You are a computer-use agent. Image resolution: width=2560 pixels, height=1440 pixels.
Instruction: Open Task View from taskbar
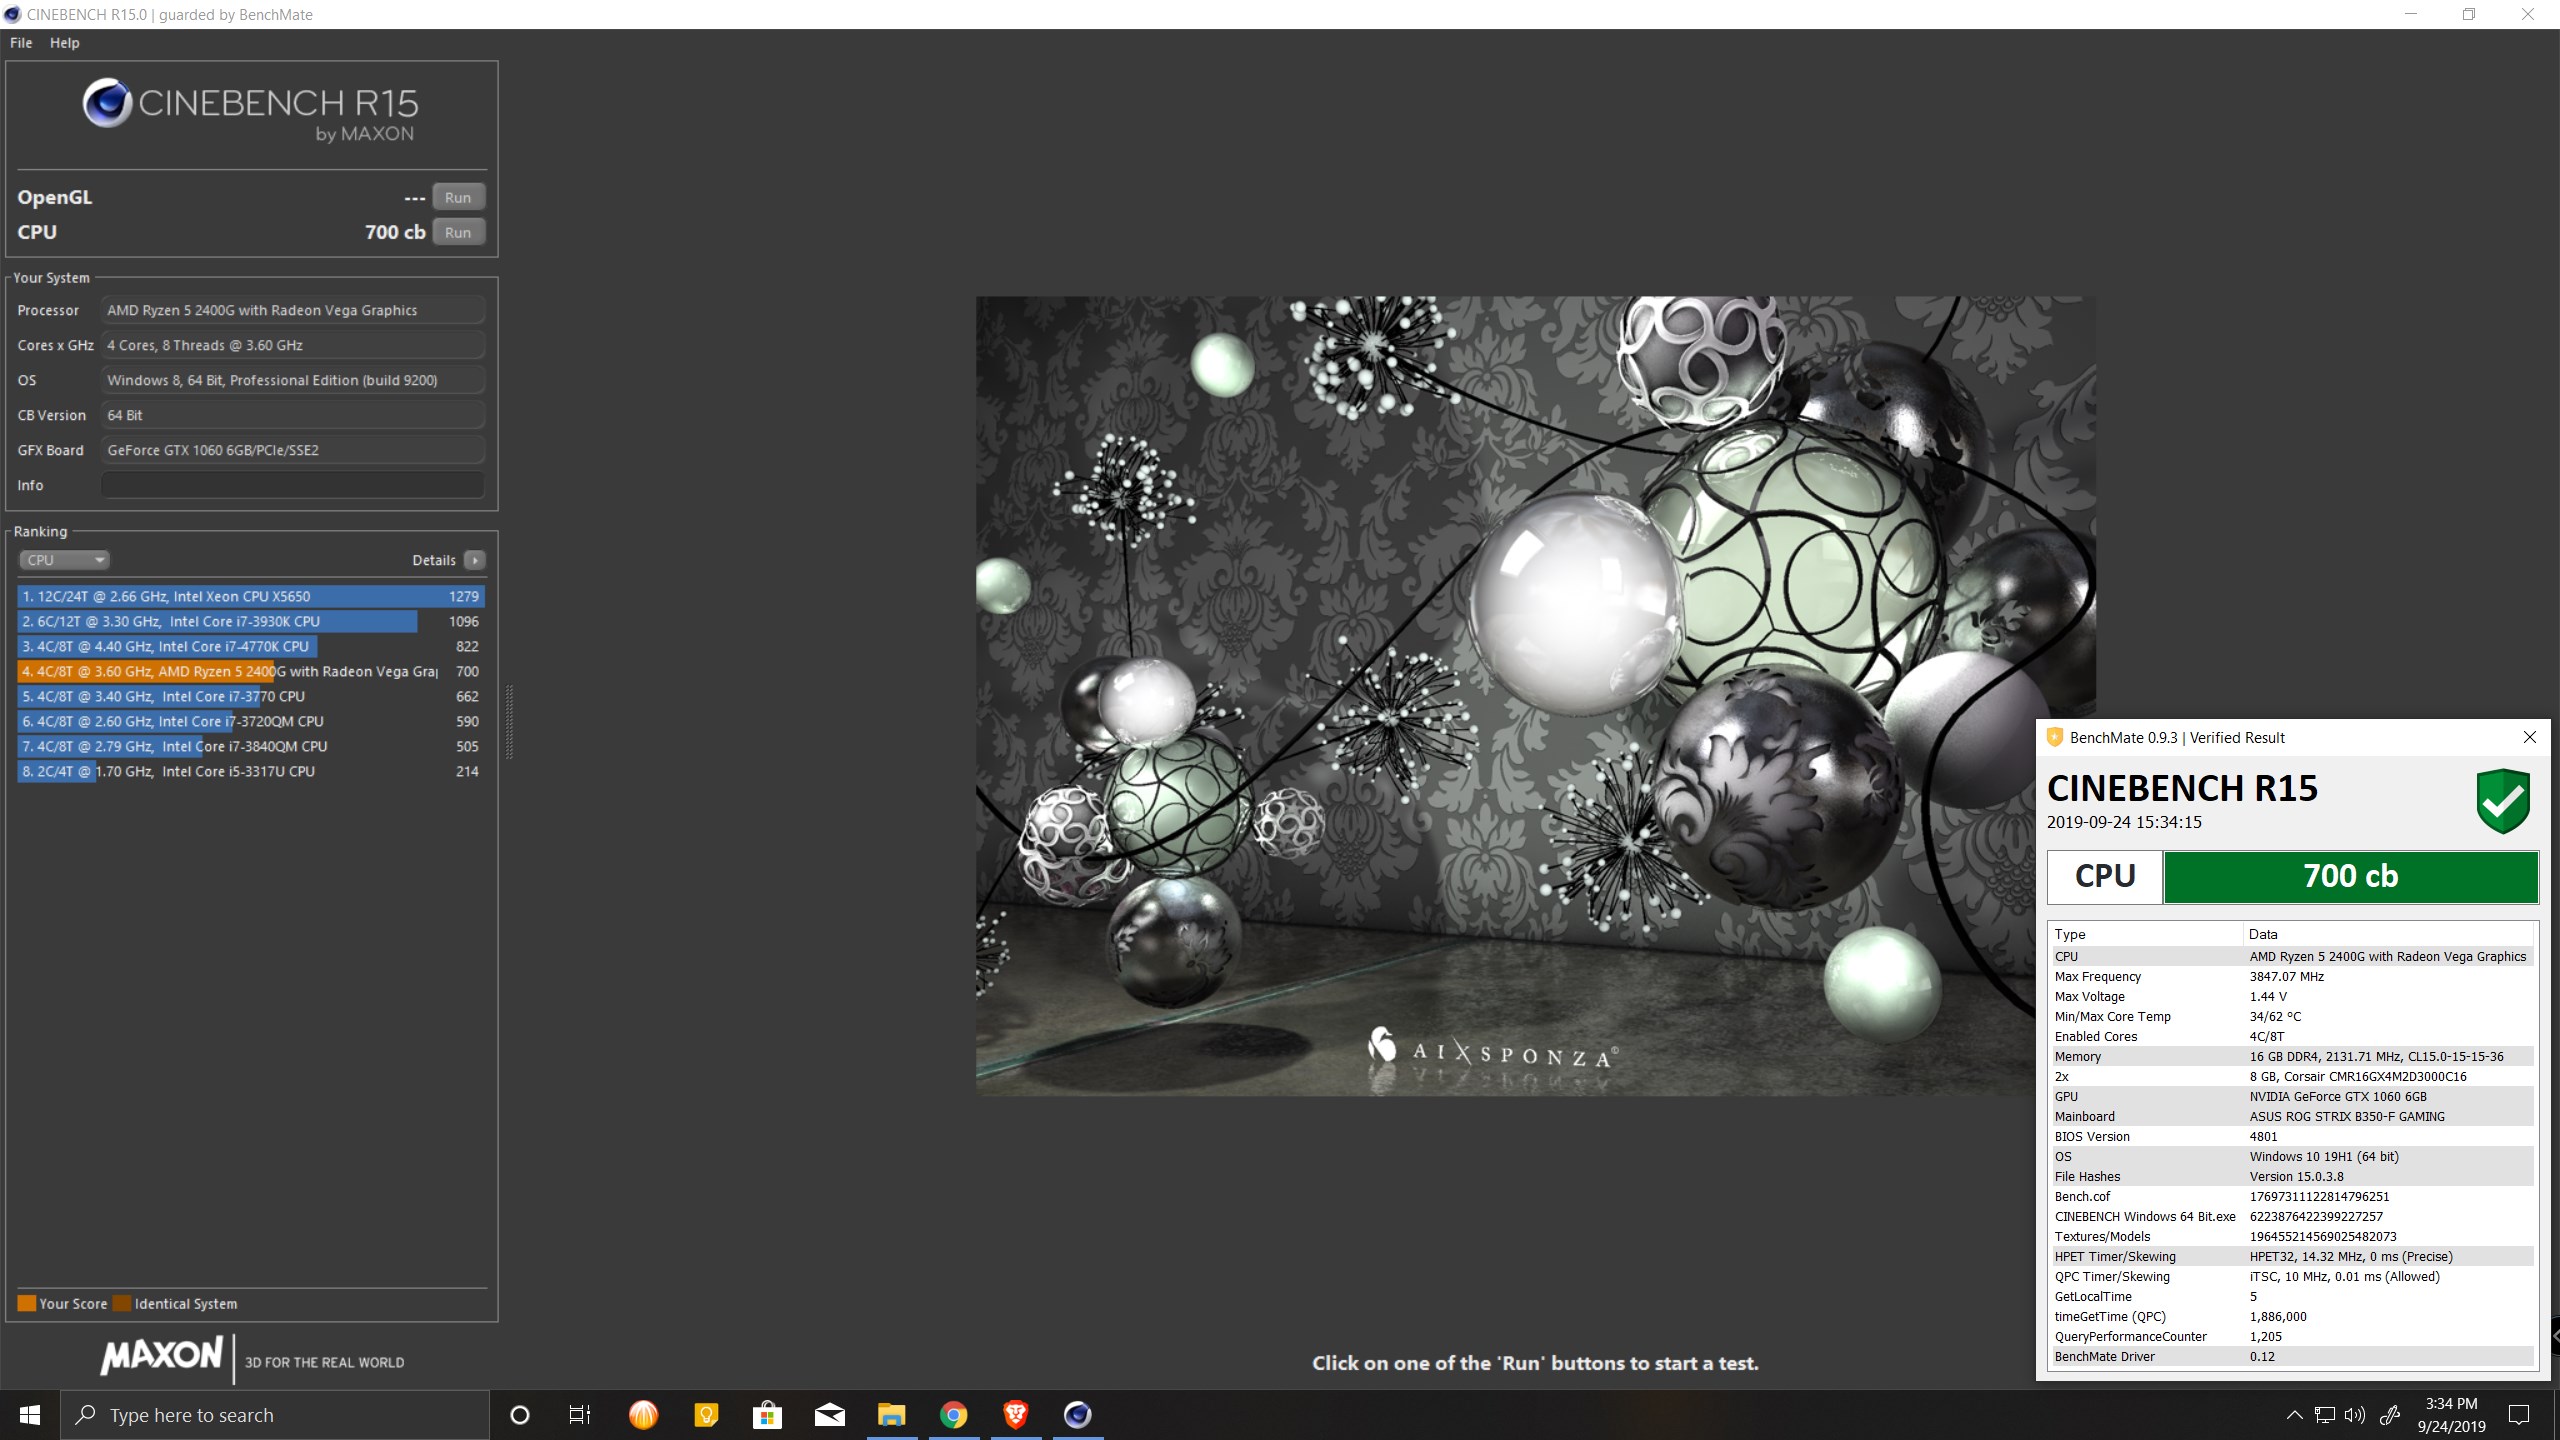(580, 1415)
